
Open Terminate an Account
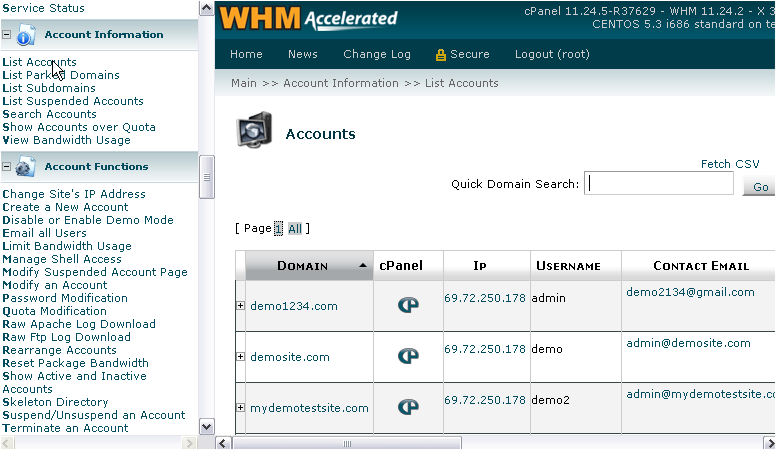(x=65, y=428)
